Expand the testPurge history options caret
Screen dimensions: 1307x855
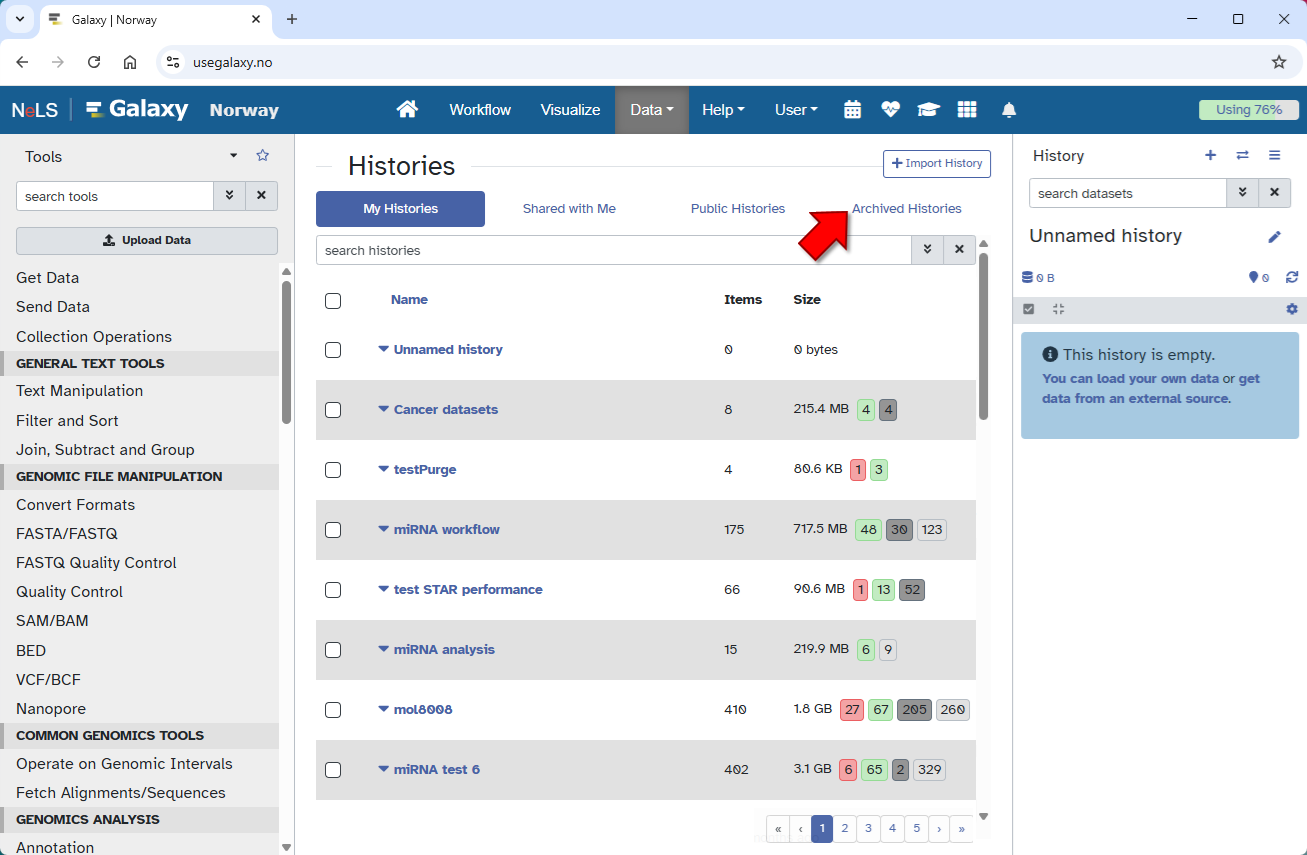coord(384,469)
